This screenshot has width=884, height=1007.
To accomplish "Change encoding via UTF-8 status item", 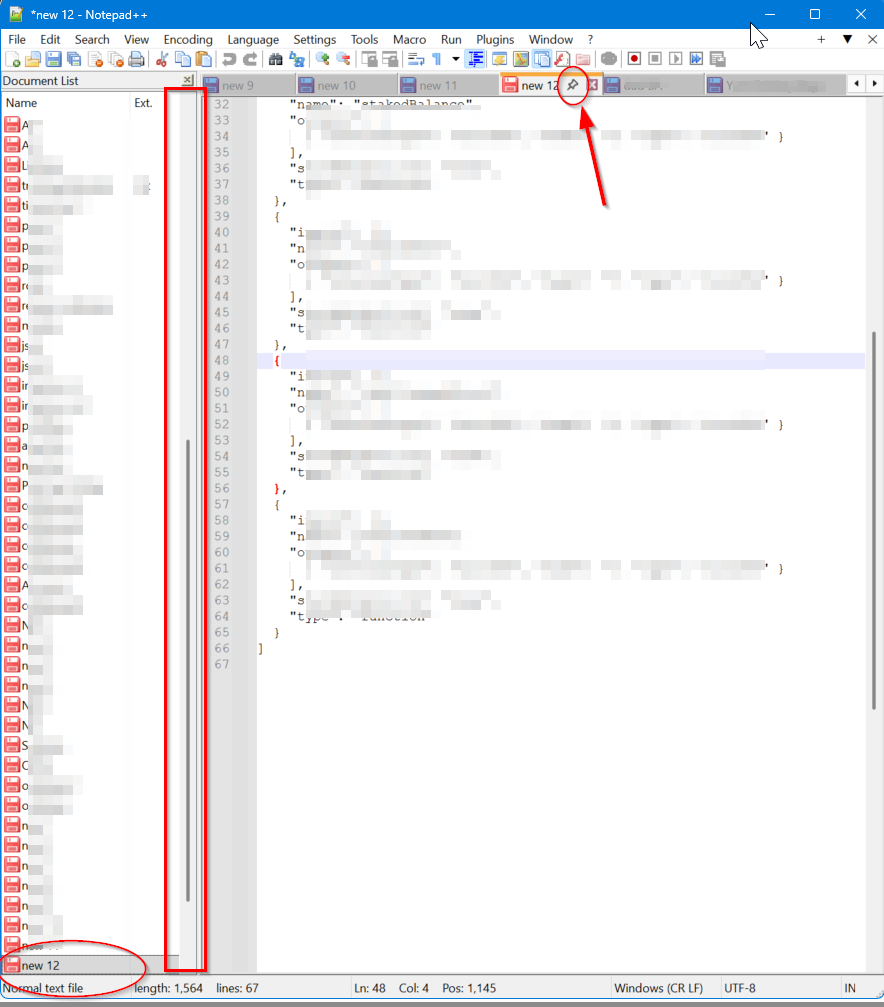I will (x=740, y=987).
